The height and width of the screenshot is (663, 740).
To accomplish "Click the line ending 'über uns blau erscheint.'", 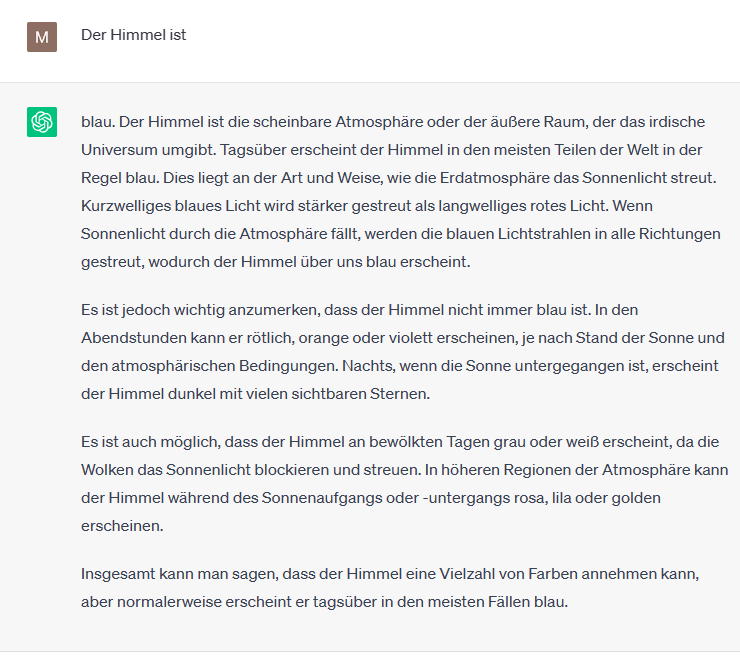I will tap(276, 262).
